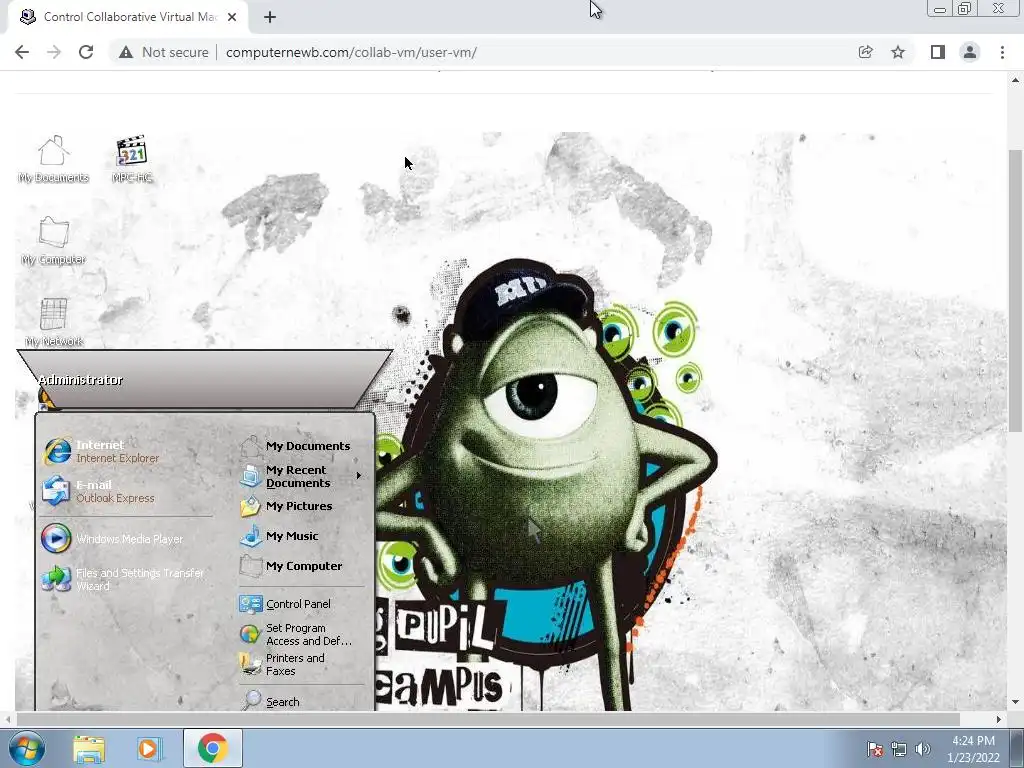Open My Documents in start menu
The width and height of the screenshot is (1024, 768).
[x=295, y=446]
